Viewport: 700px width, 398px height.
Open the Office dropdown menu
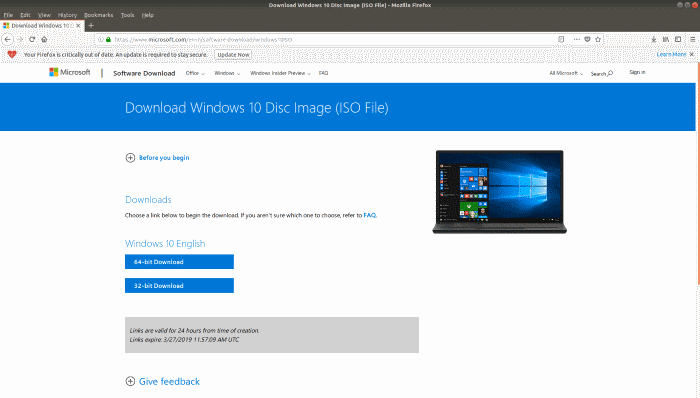(195, 73)
